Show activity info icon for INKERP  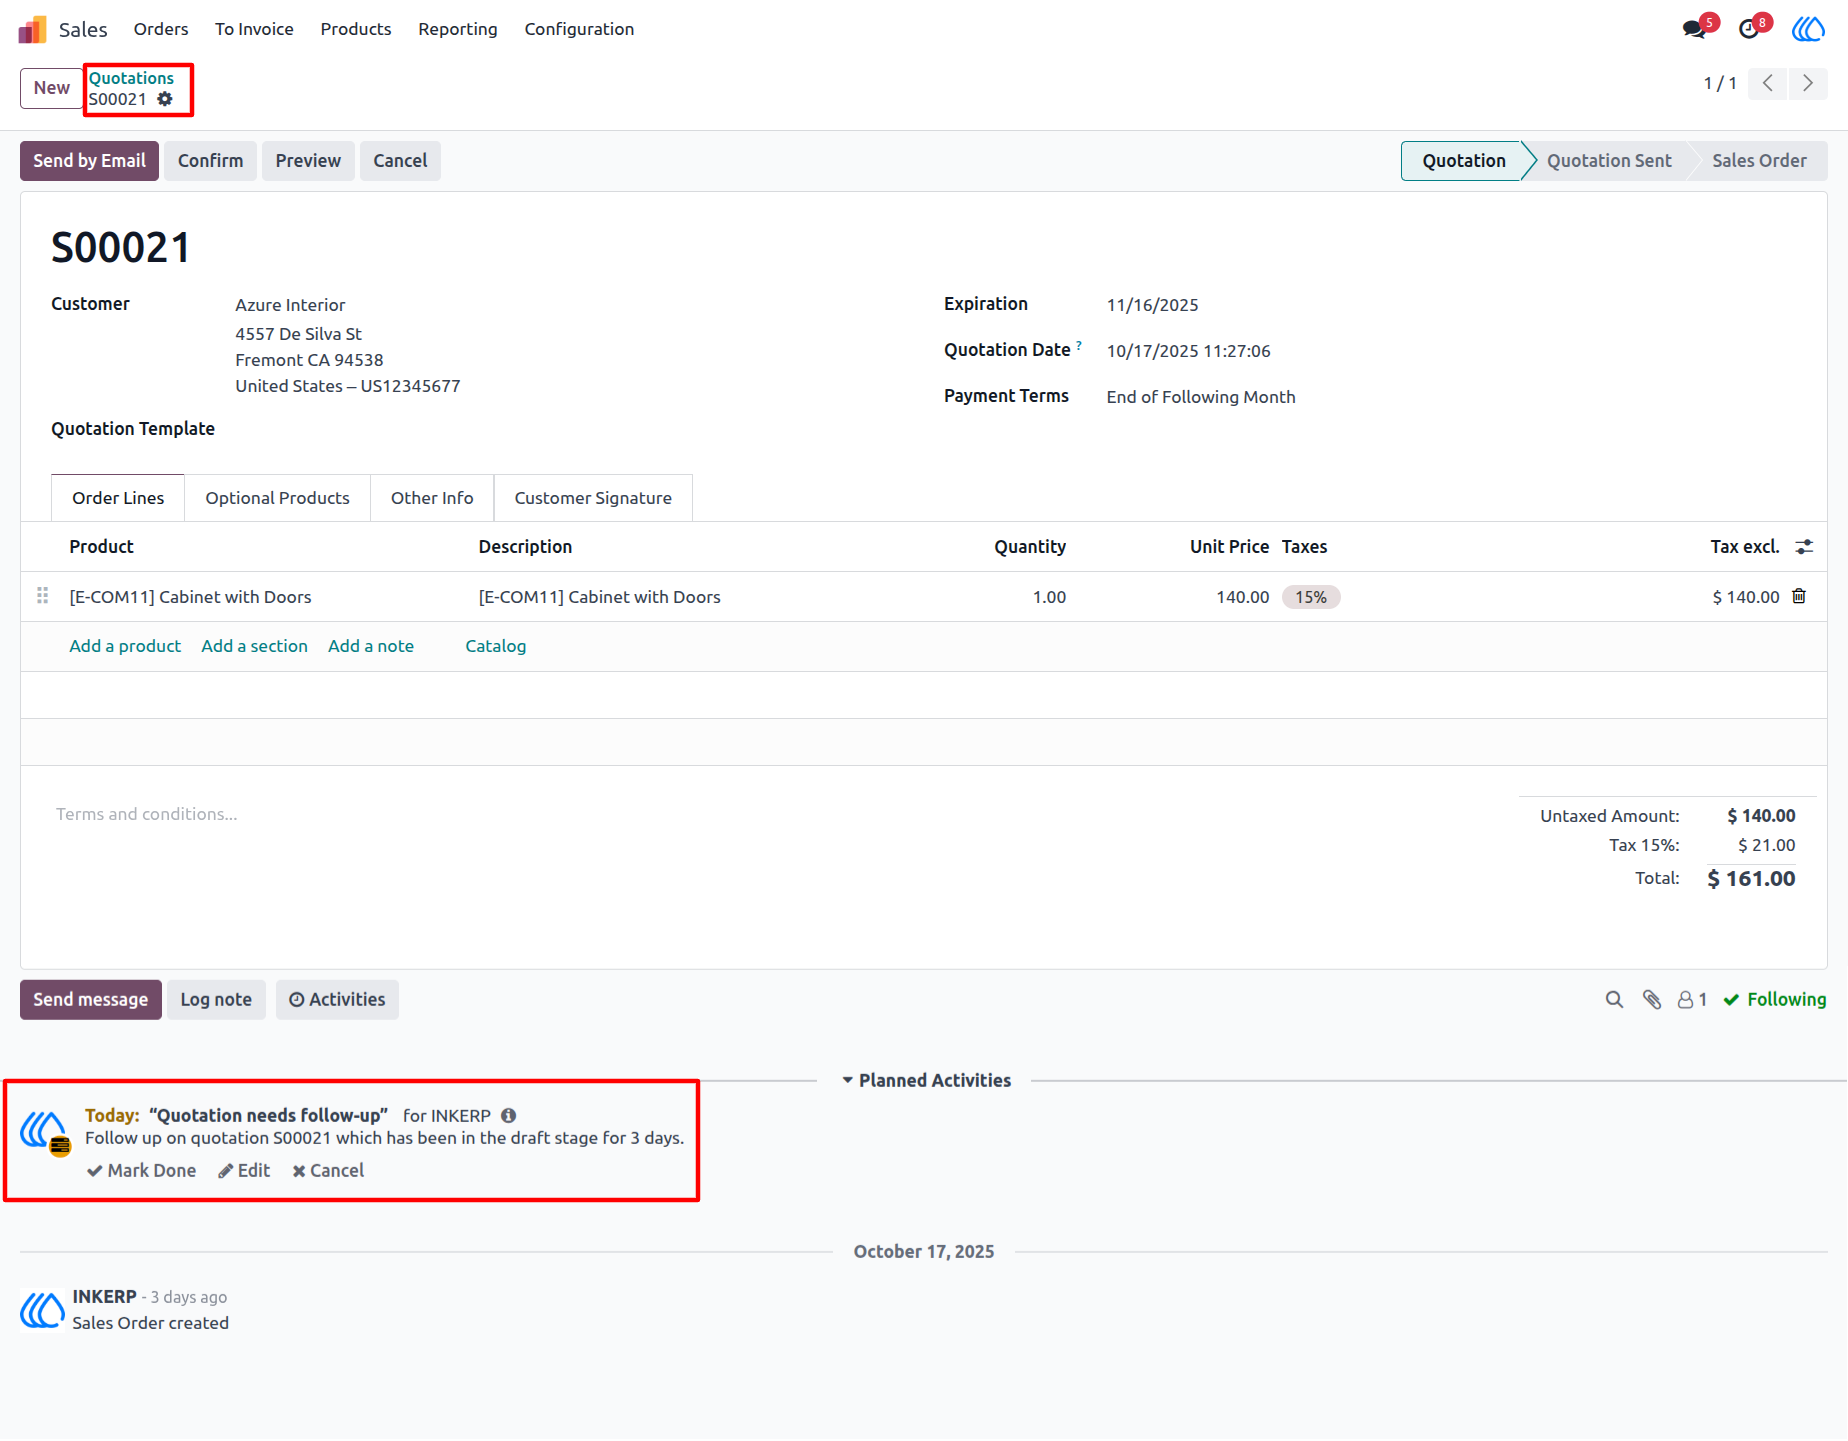pos(509,1116)
